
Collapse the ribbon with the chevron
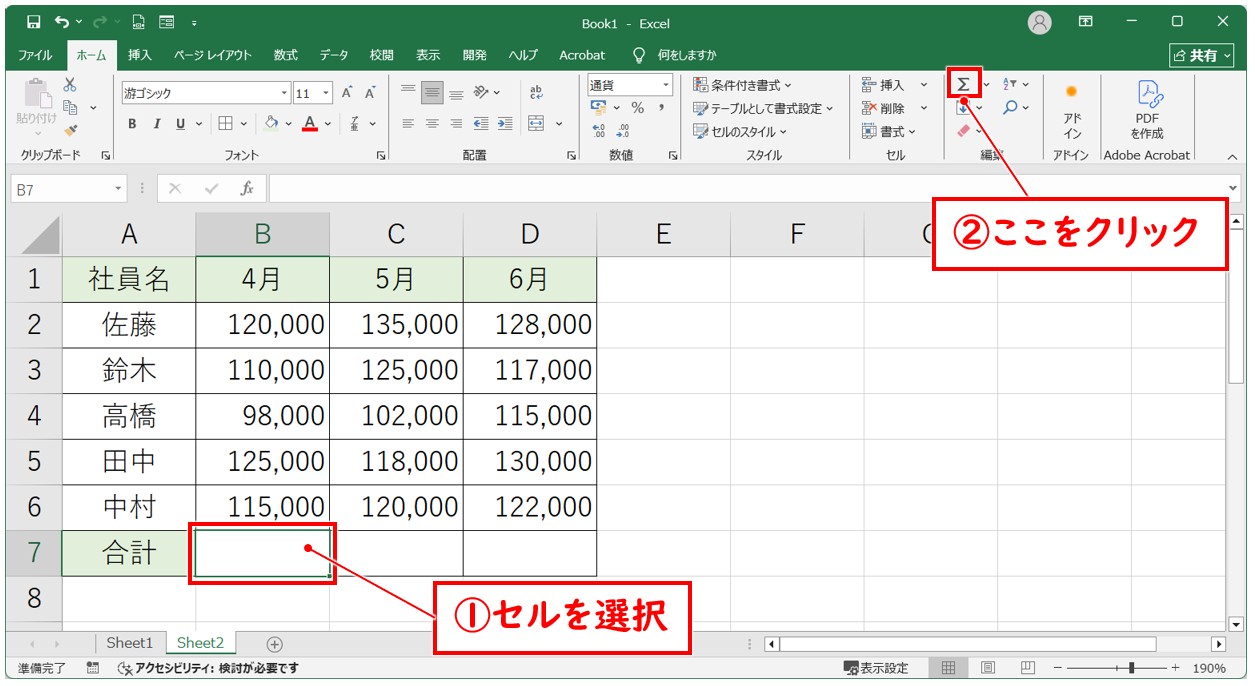click(1232, 157)
